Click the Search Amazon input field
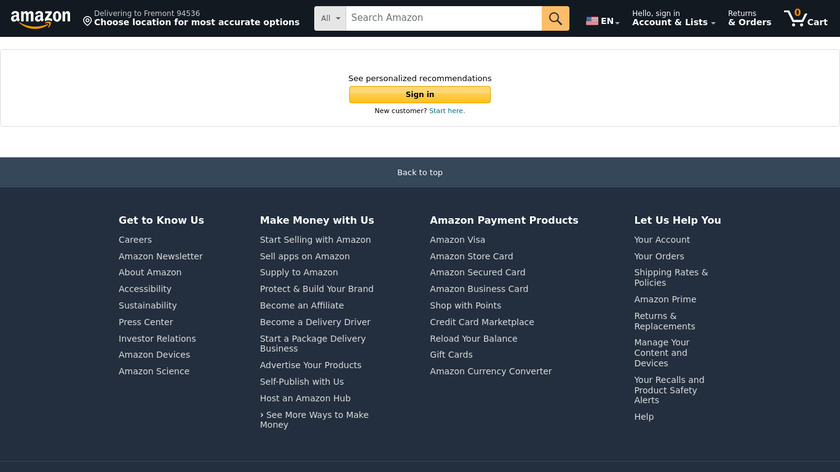 (x=443, y=18)
